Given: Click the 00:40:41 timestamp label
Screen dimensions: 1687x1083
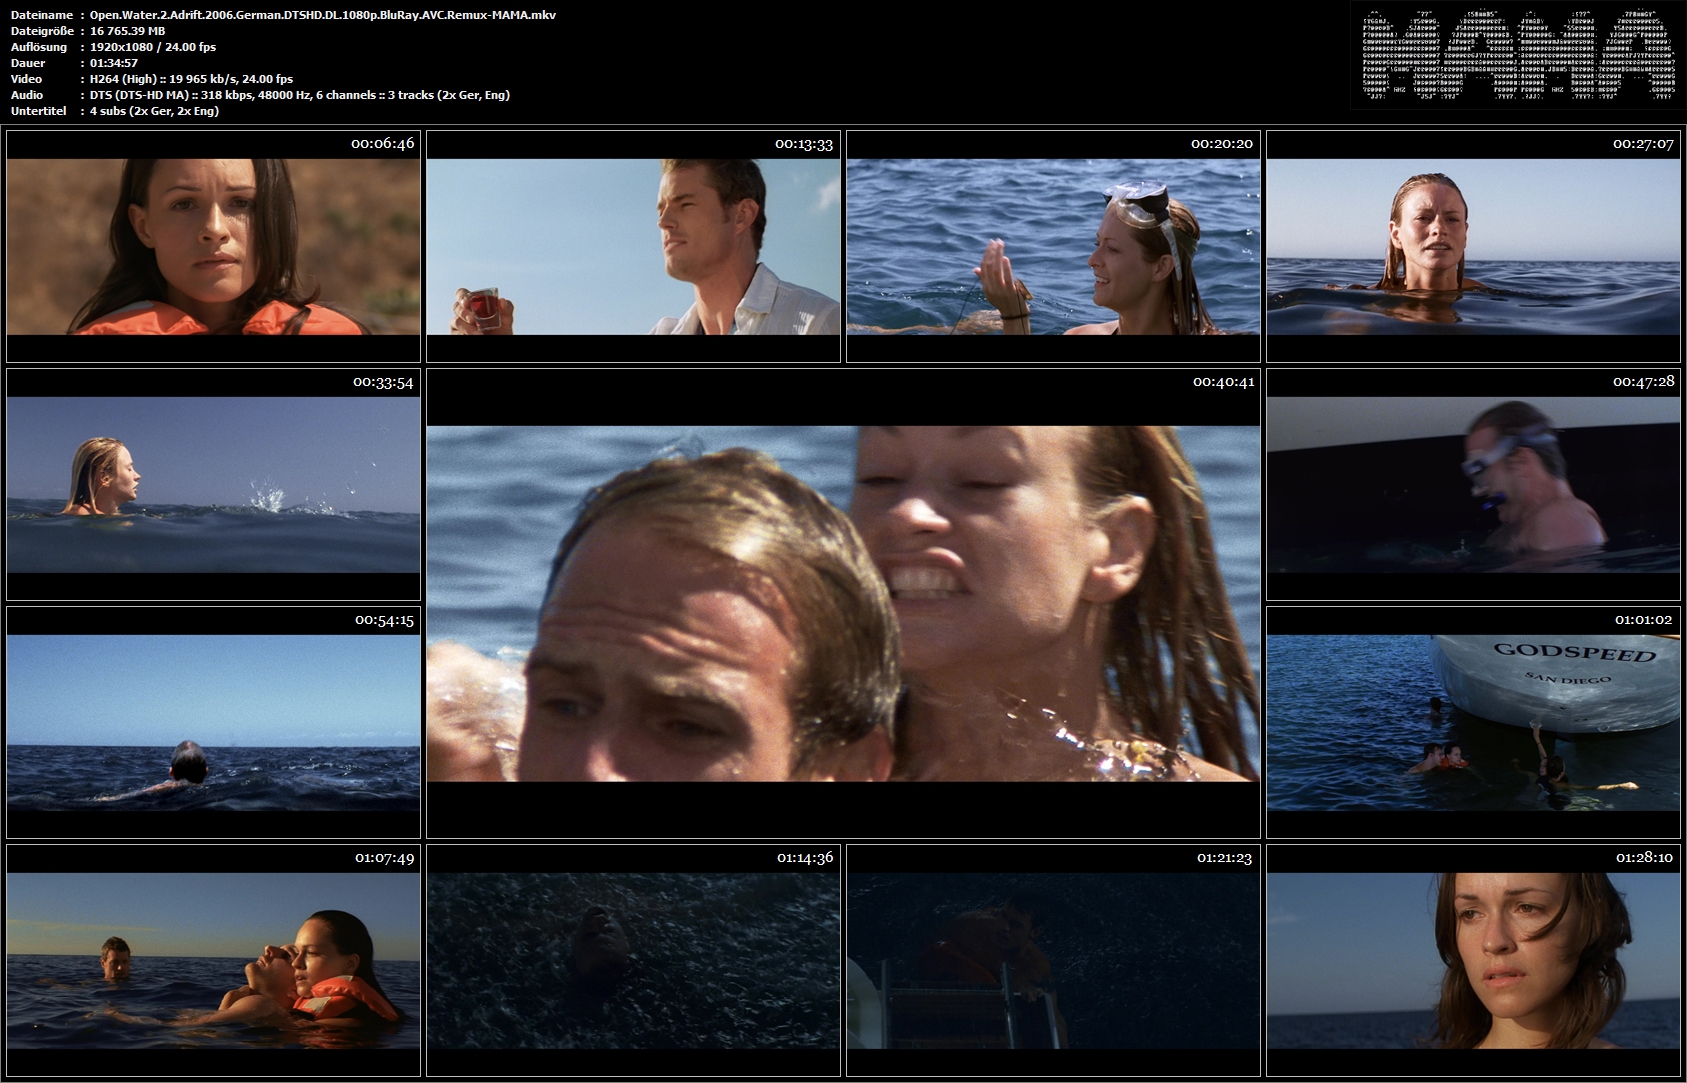Looking at the screenshot, I should point(1223,382).
